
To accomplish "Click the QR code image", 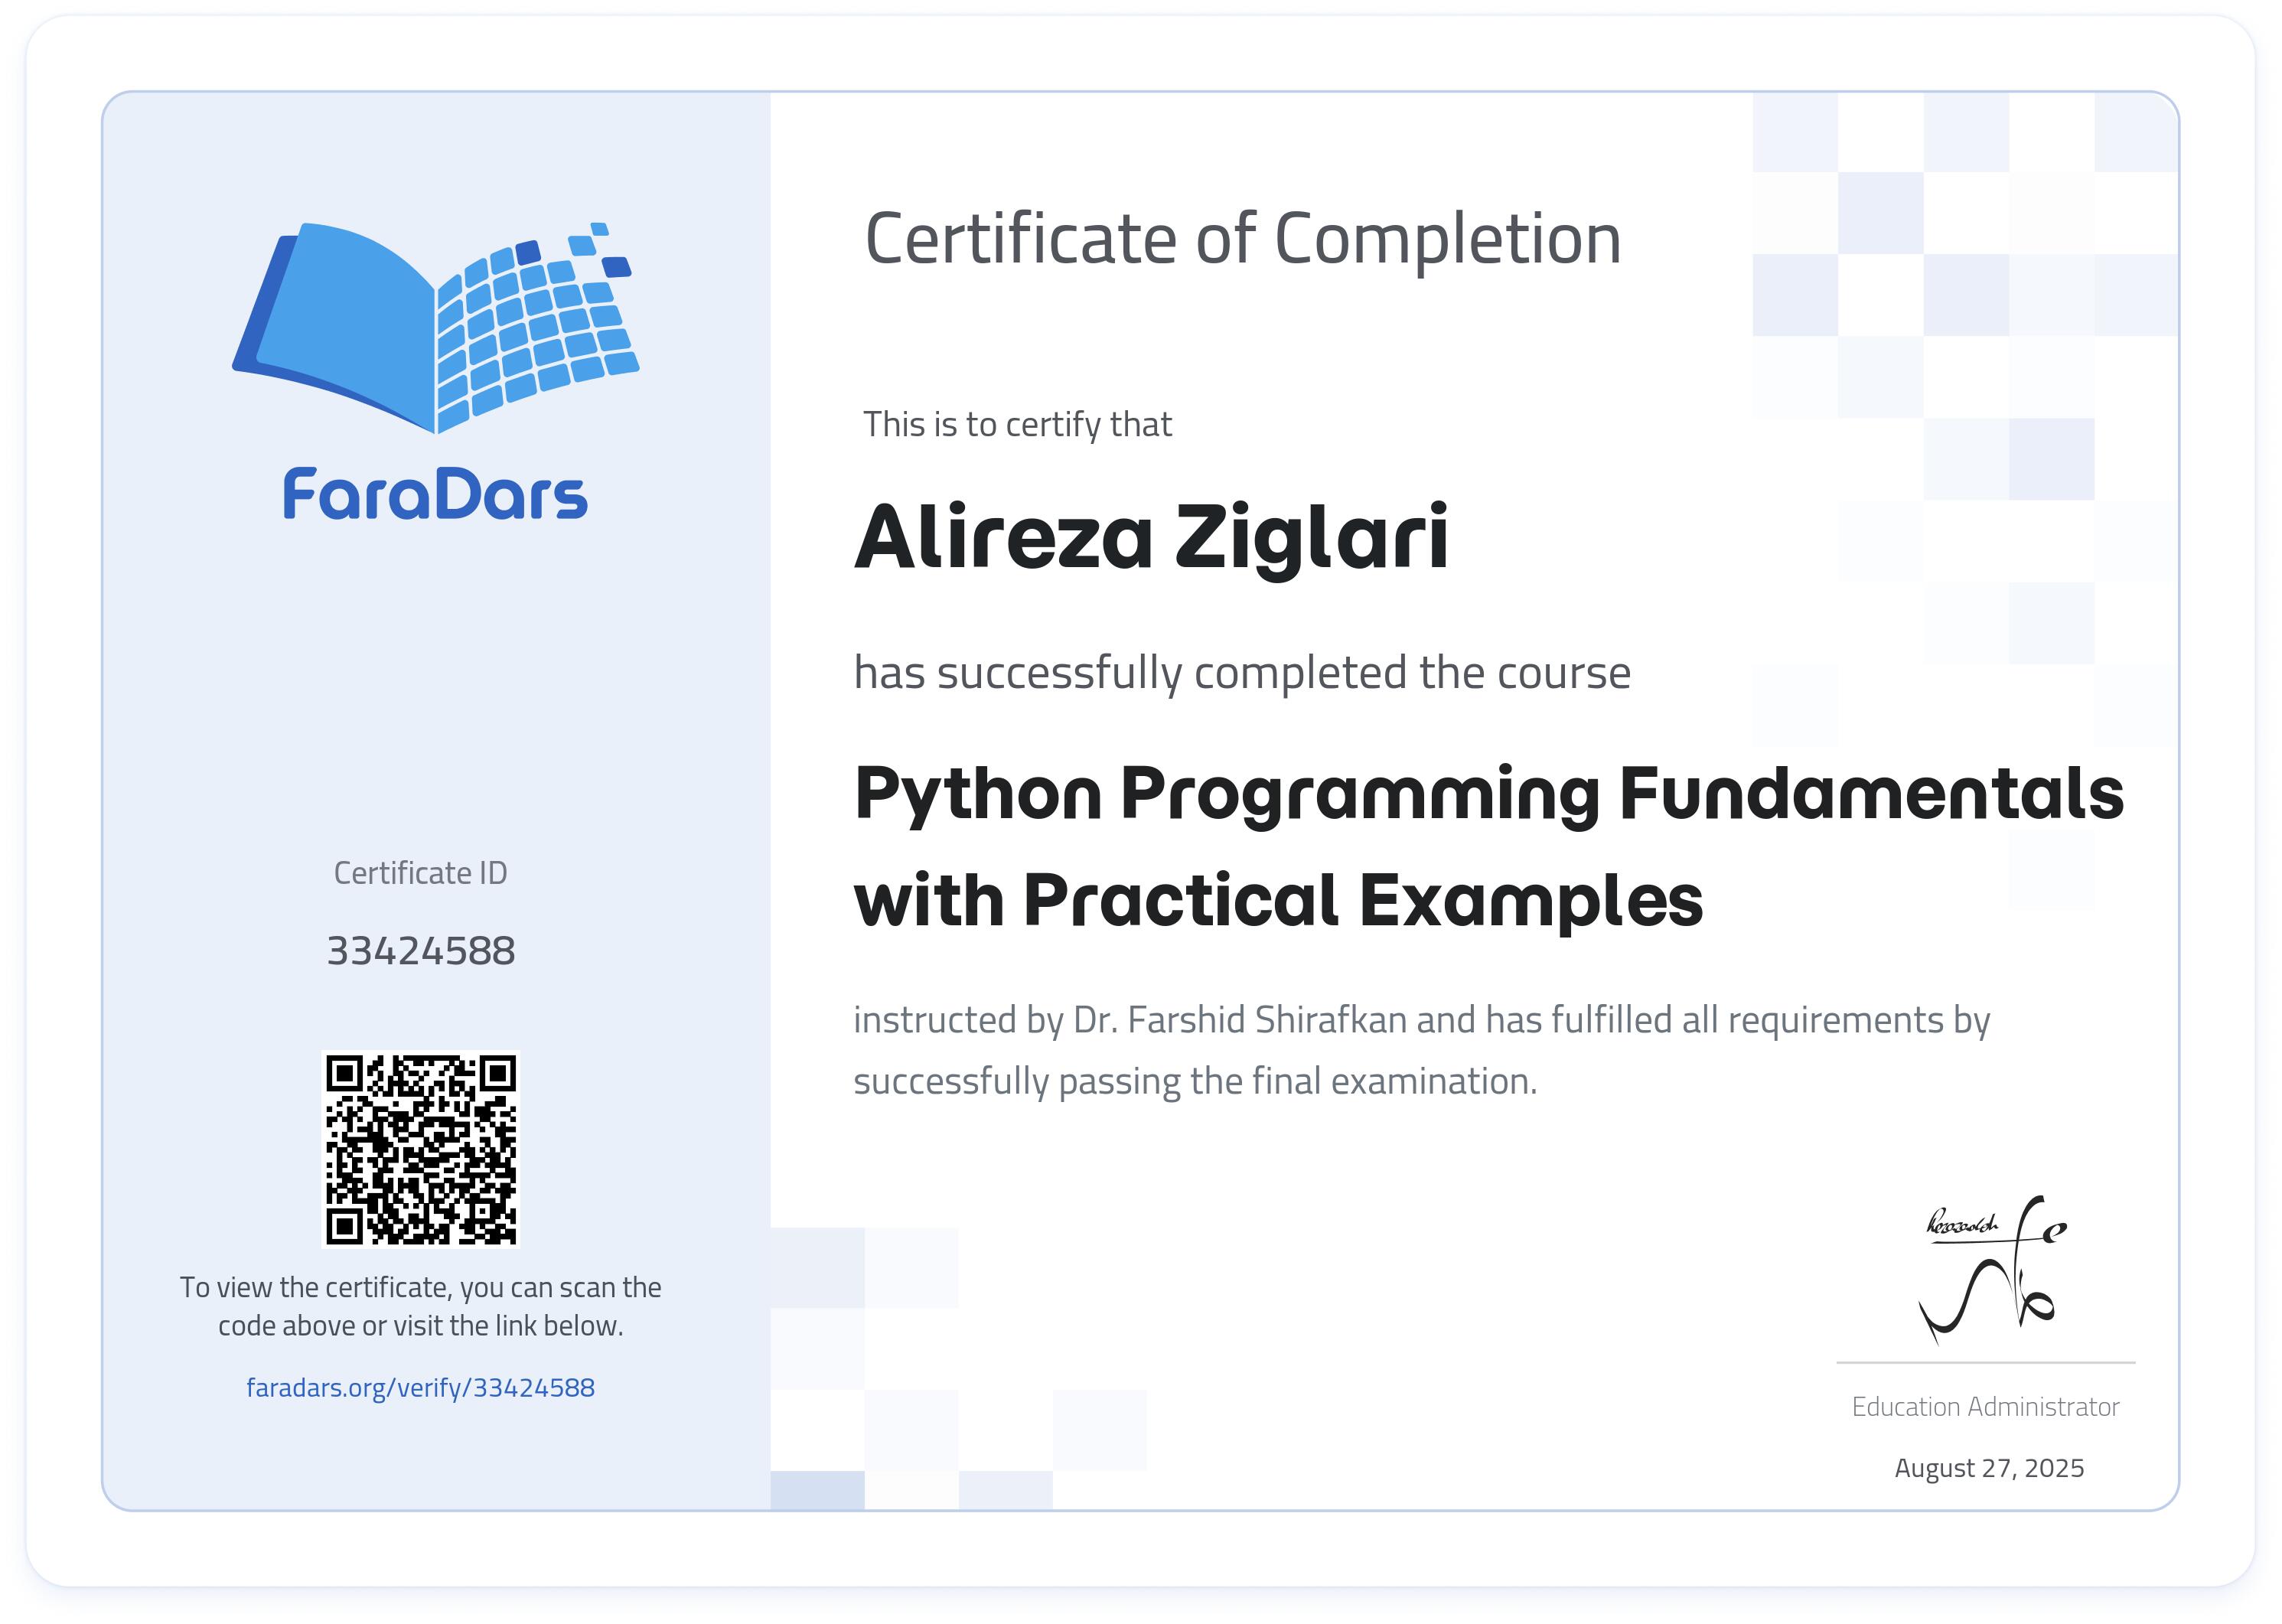I will (x=421, y=1149).
